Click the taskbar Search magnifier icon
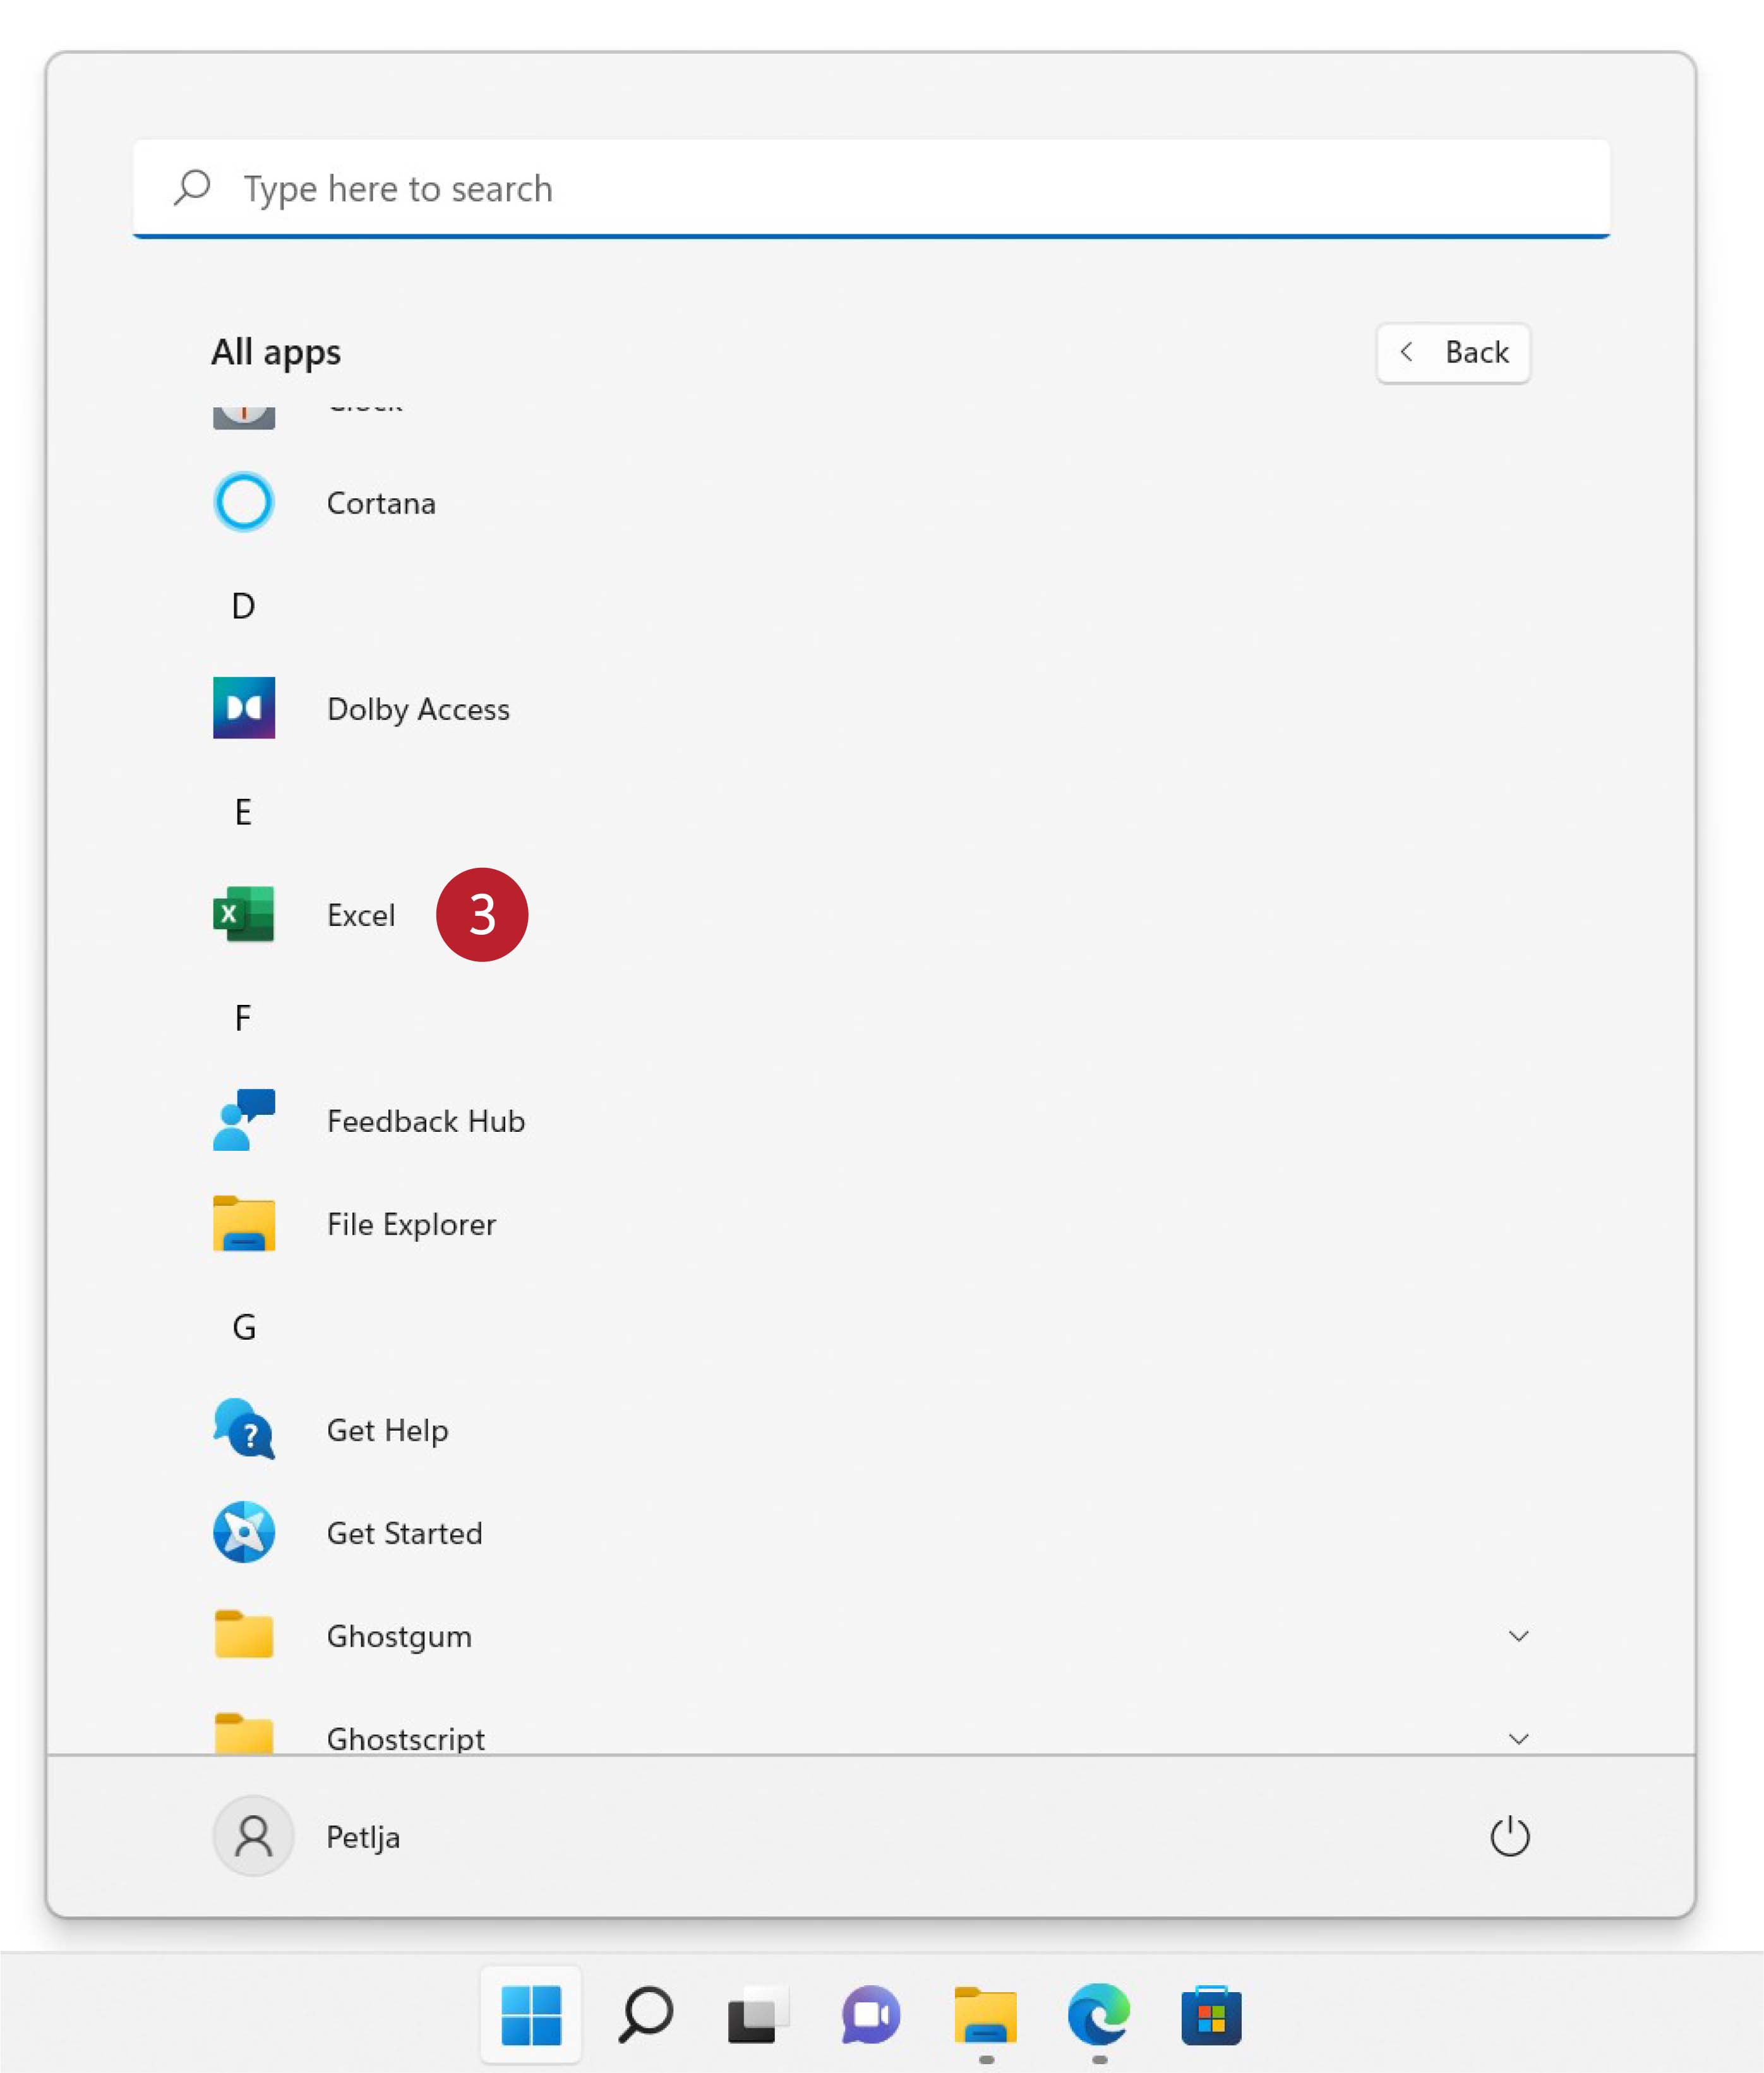The image size is (1764, 2073). [x=645, y=2015]
